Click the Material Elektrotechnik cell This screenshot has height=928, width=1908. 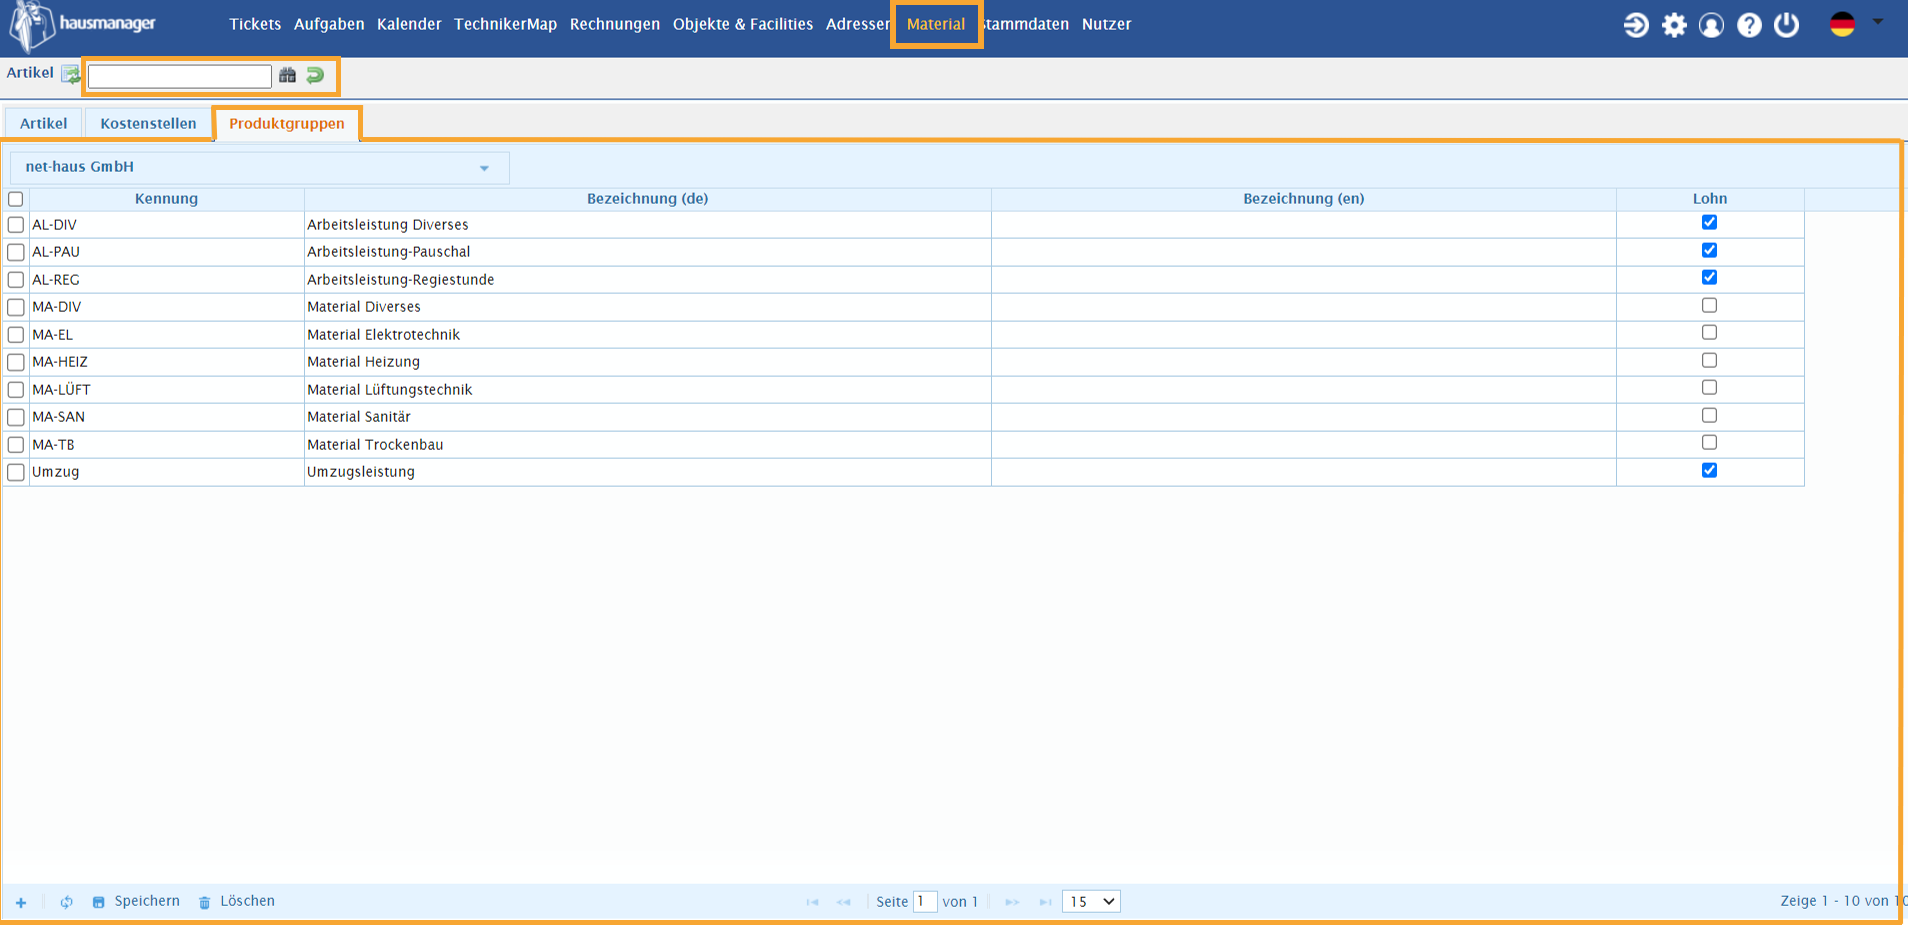click(x=648, y=335)
